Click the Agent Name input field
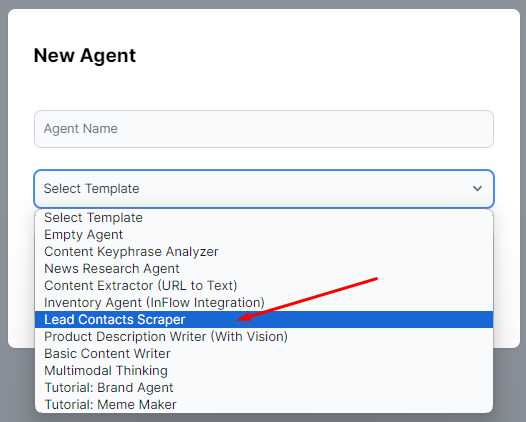Image resolution: width=526 pixels, height=422 pixels. pyautogui.click(x=264, y=129)
